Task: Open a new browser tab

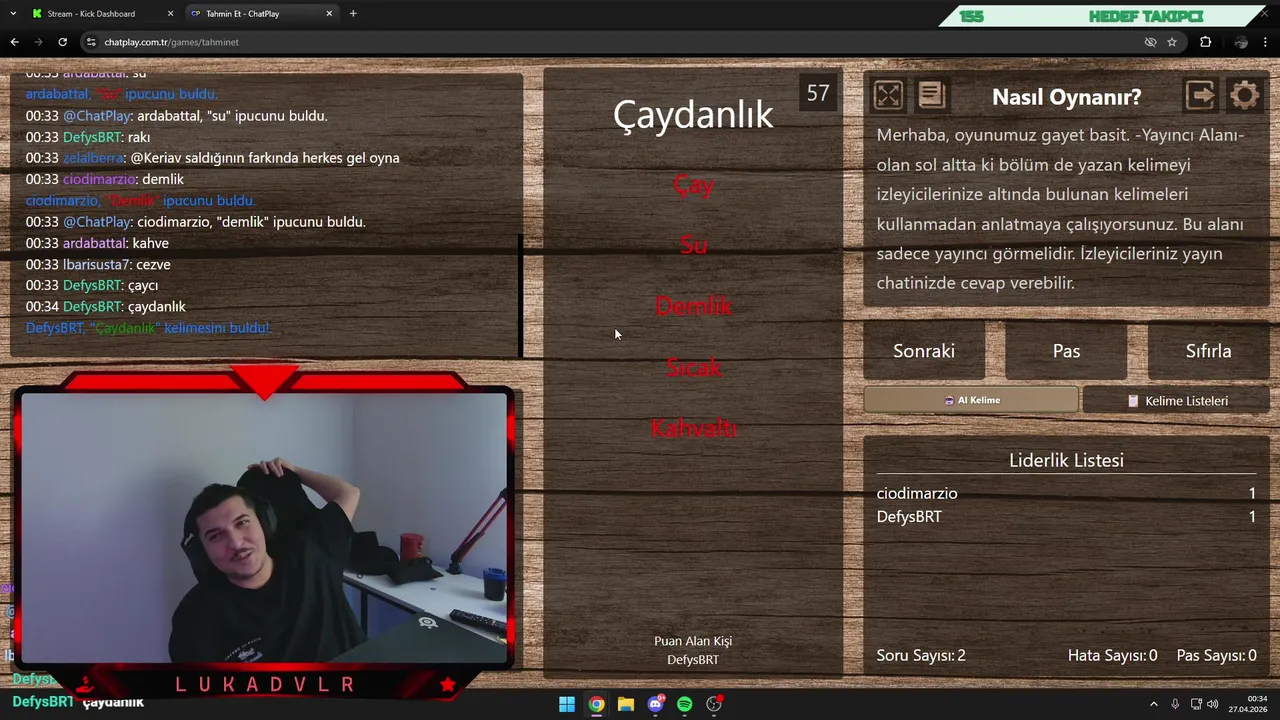Action: pyautogui.click(x=353, y=13)
